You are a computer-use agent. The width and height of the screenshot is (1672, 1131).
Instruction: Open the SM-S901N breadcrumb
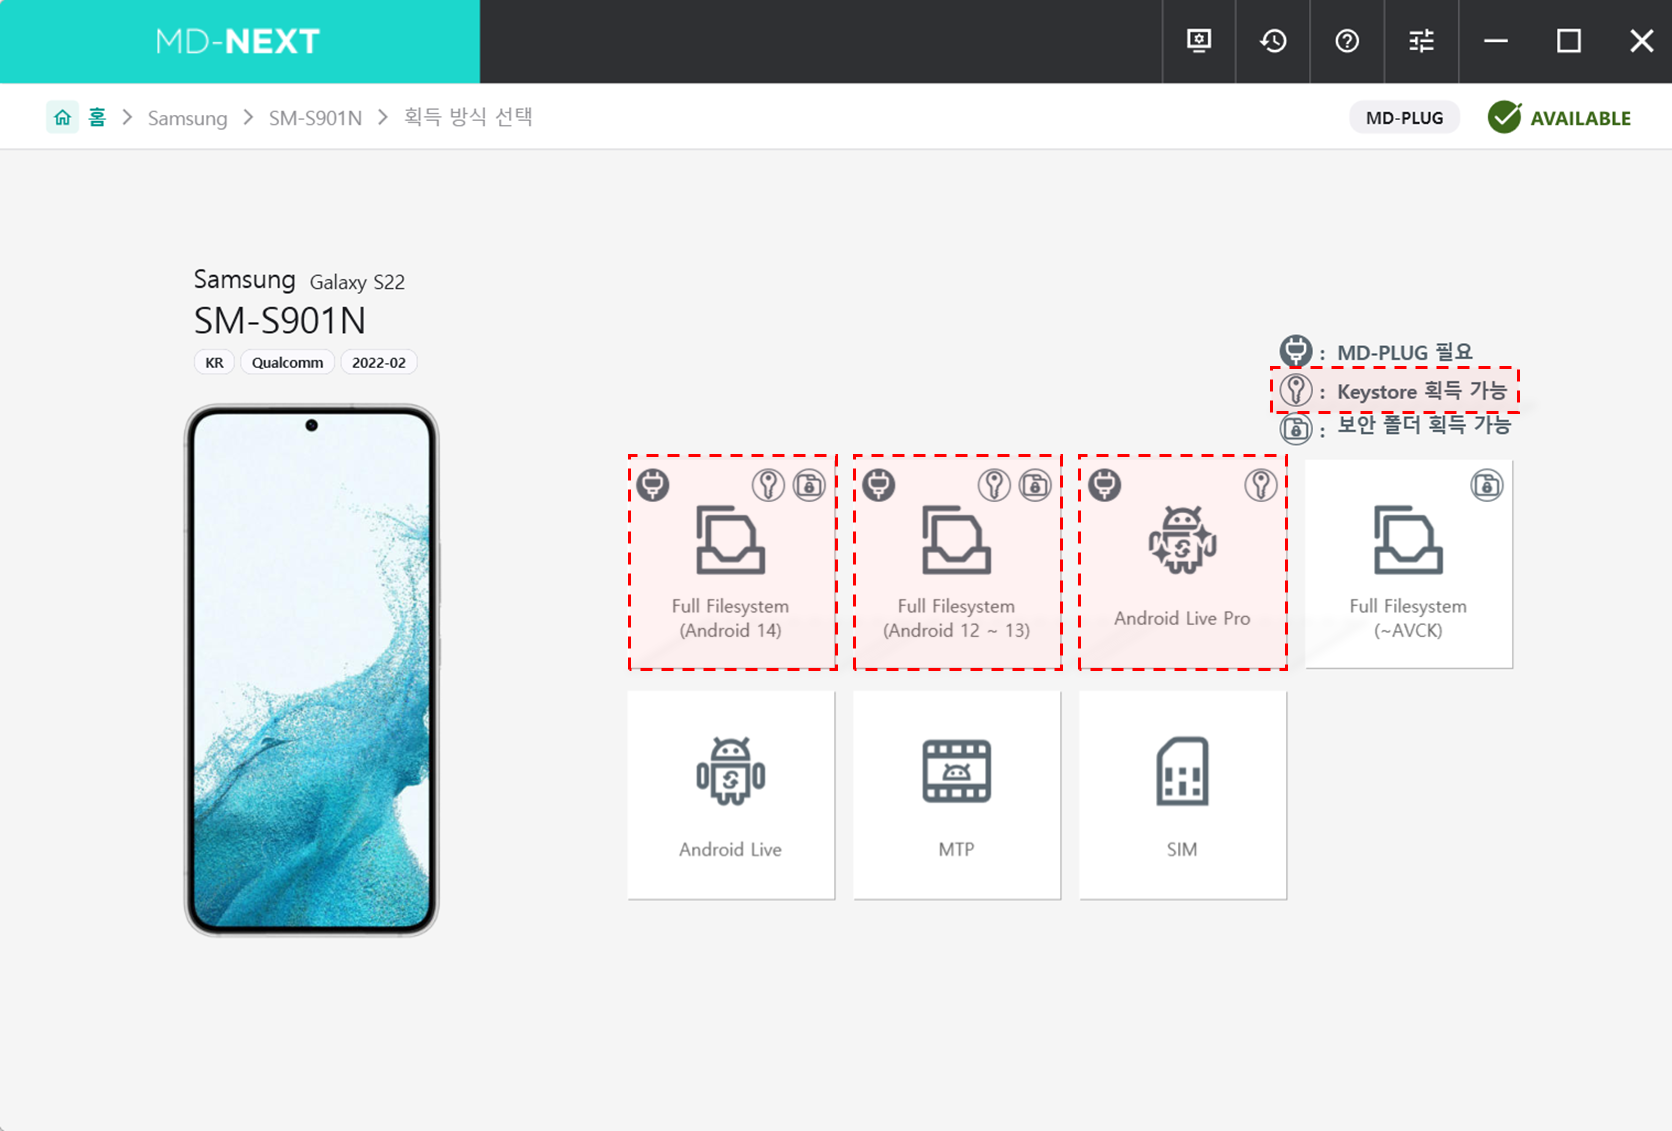[x=315, y=118]
